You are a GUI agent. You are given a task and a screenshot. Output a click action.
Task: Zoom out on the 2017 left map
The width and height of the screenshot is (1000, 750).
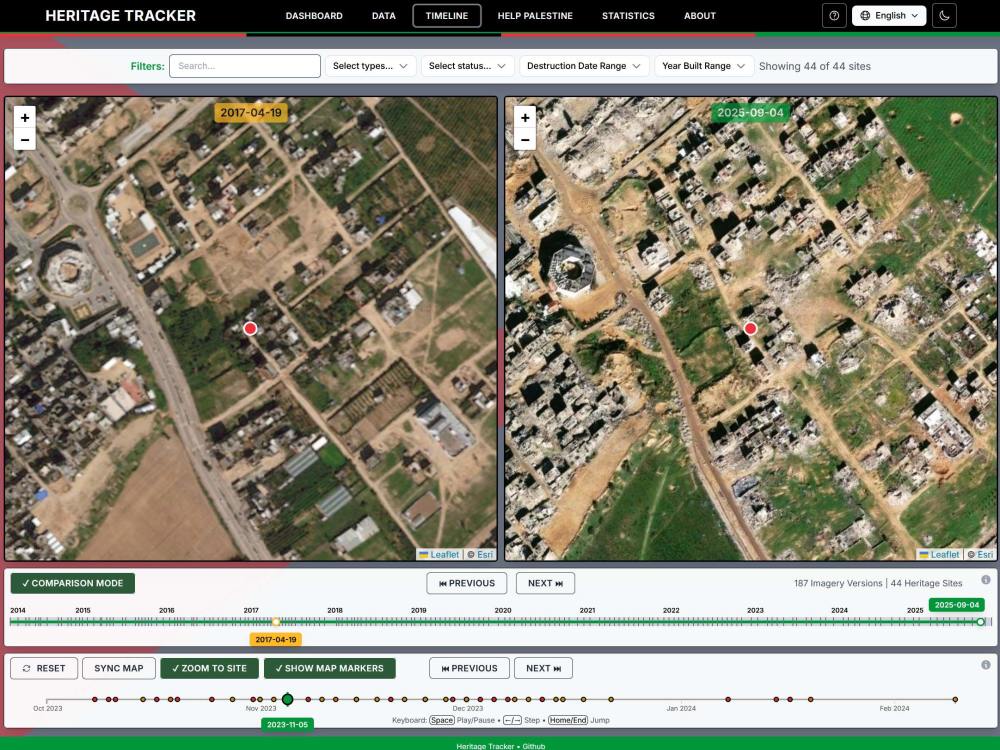point(25,139)
